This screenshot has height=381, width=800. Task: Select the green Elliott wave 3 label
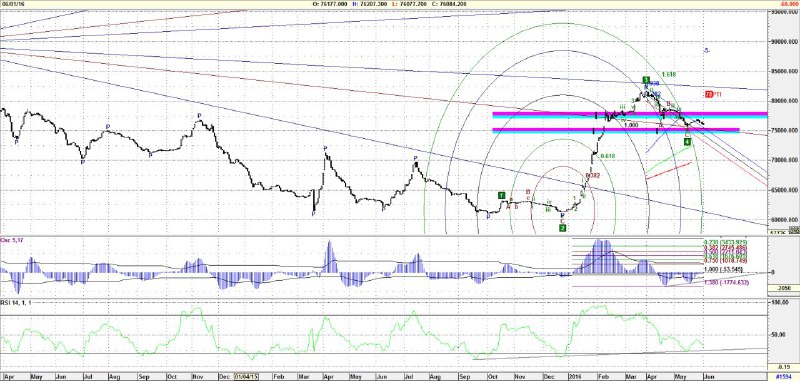(646, 80)
